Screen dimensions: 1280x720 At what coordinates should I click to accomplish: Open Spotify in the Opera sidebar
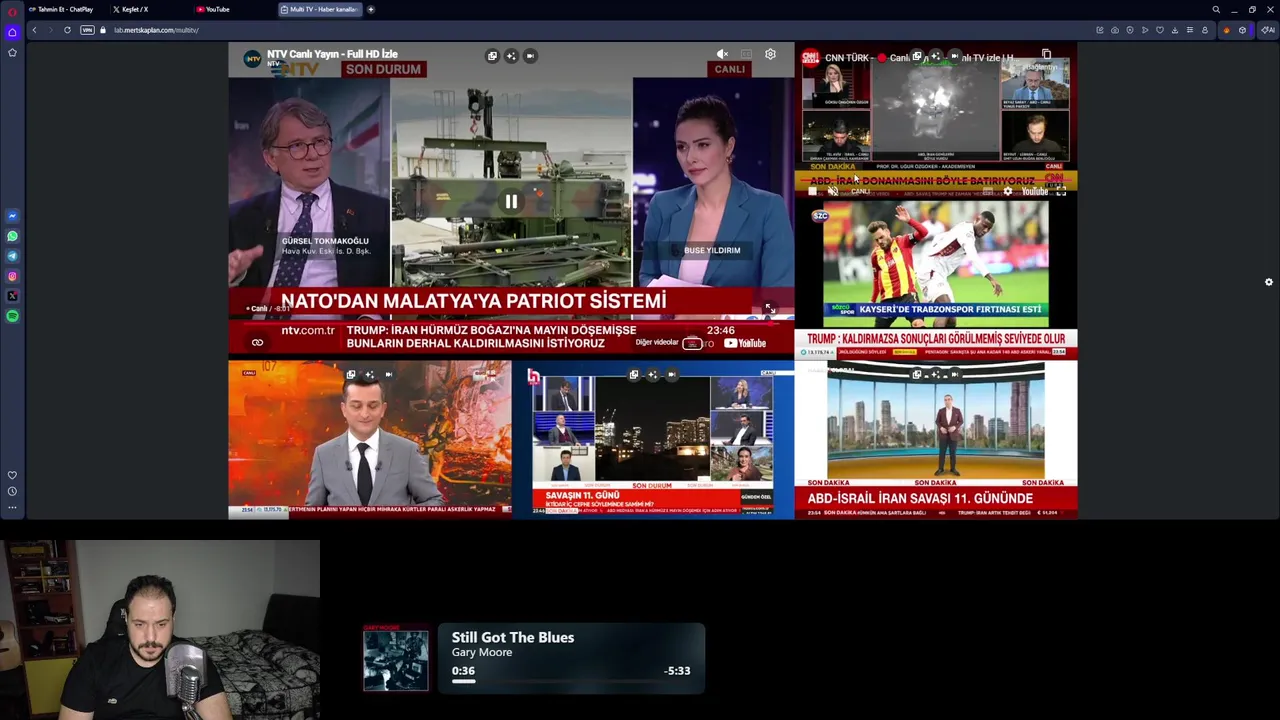tap(12, 316)
